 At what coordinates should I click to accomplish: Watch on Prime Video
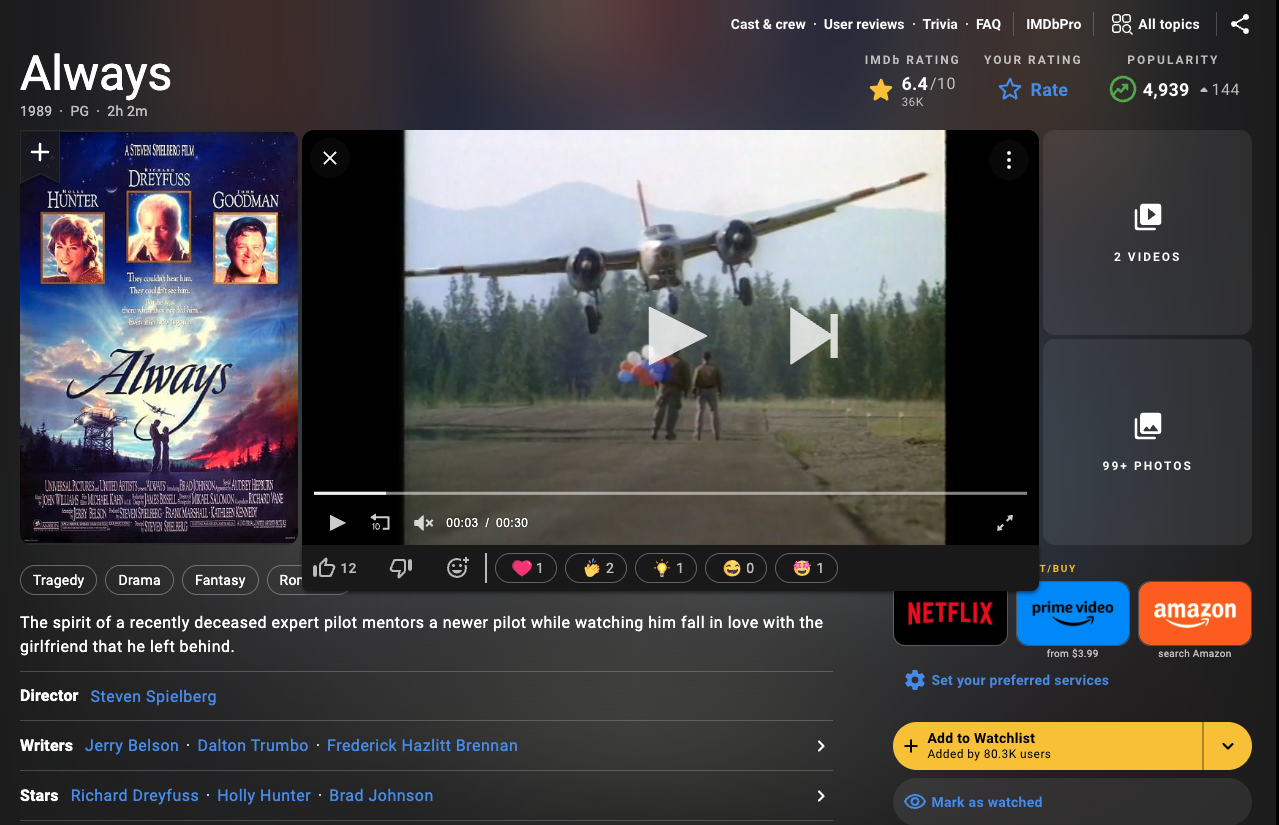click(x=1073, y=613)
